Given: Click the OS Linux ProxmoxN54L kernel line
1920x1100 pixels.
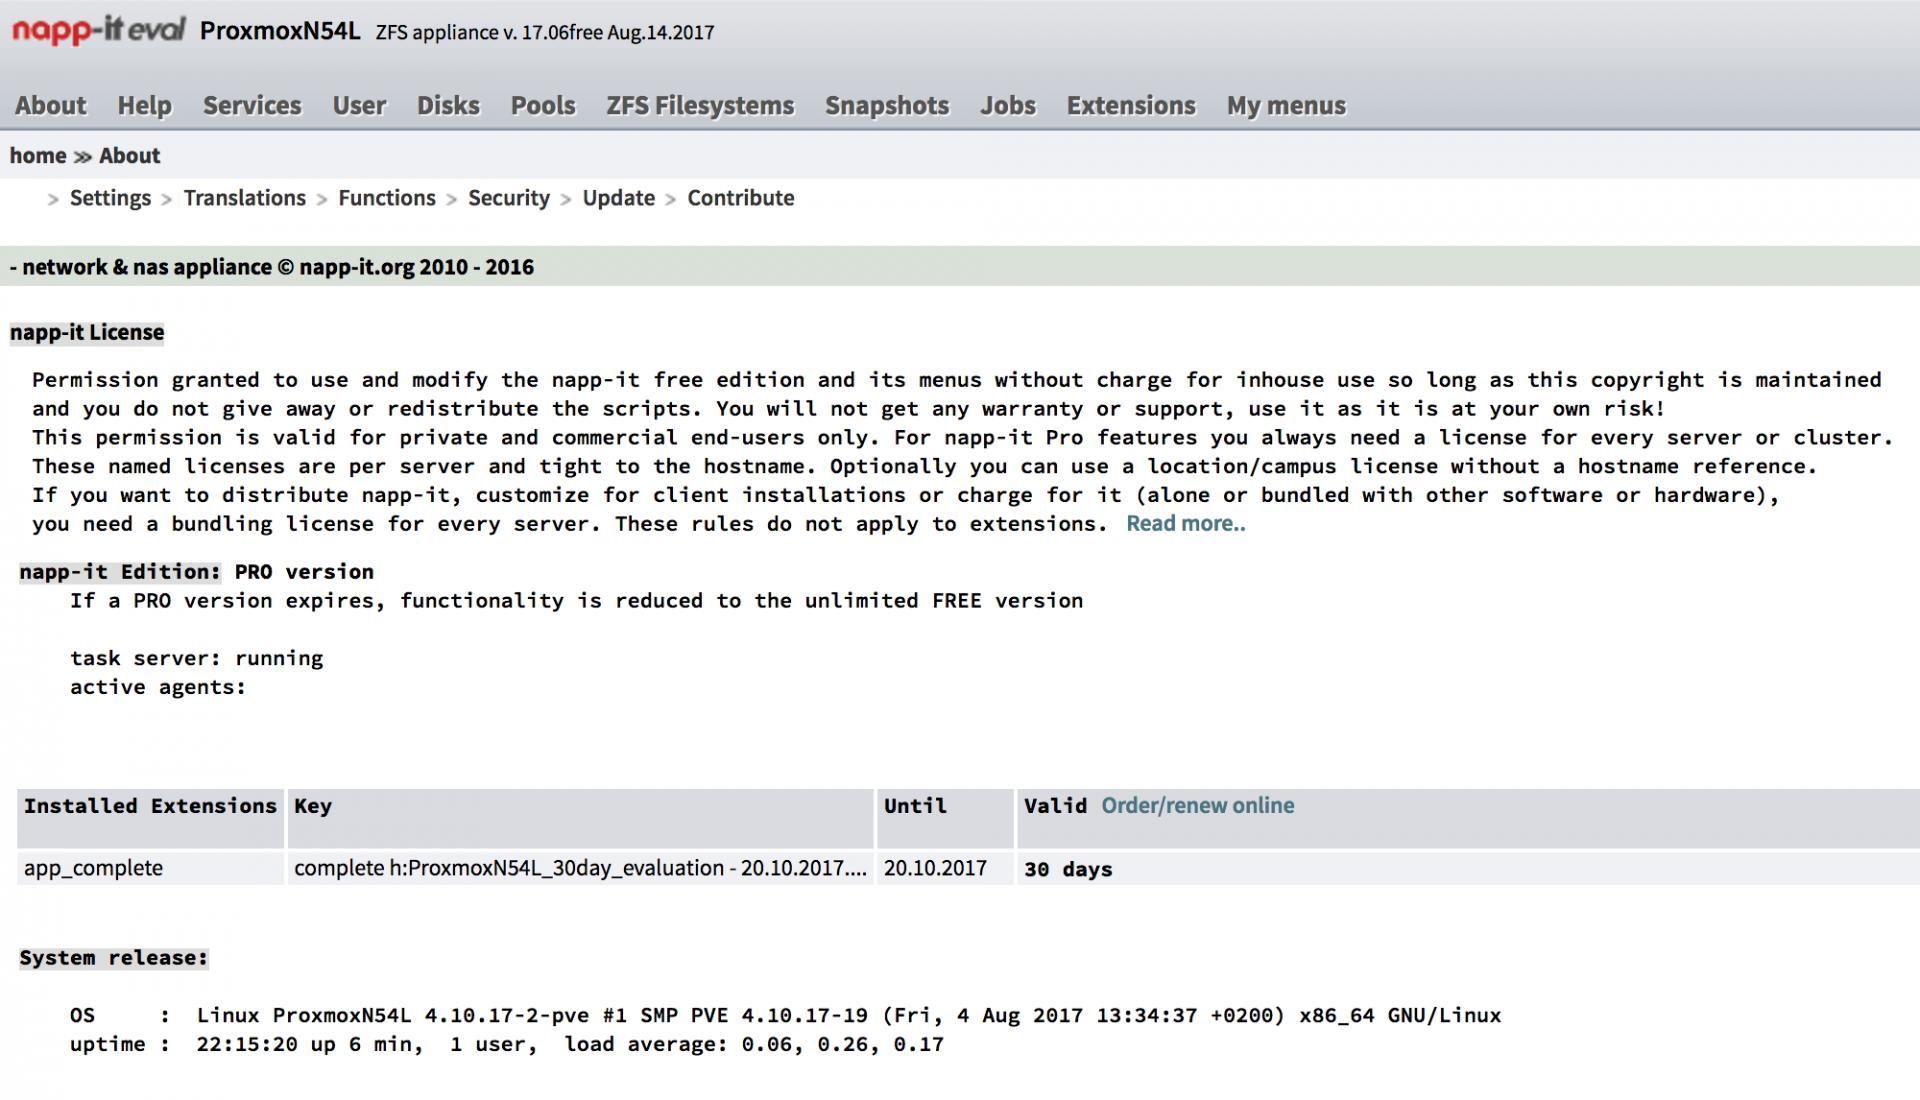Looking at the screenshot, I should (785, 1015).
